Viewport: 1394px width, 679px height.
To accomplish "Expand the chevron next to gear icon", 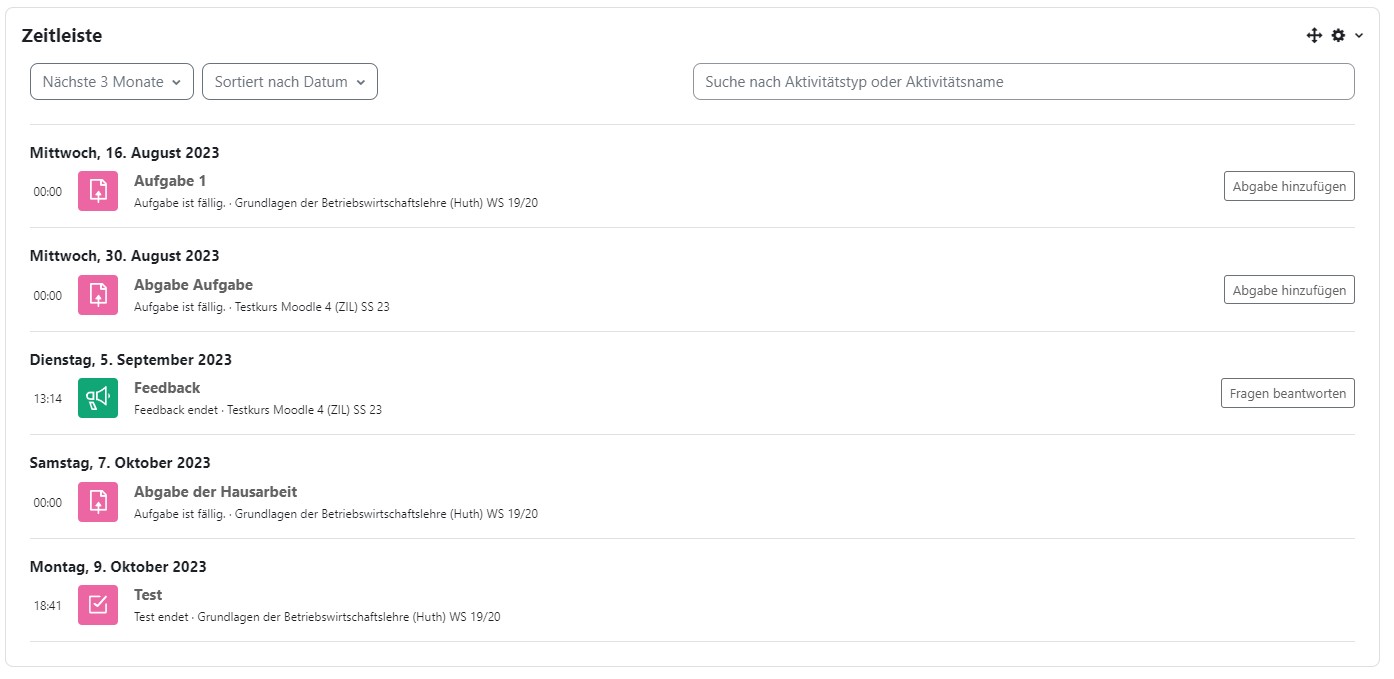I will [1359, 36].
